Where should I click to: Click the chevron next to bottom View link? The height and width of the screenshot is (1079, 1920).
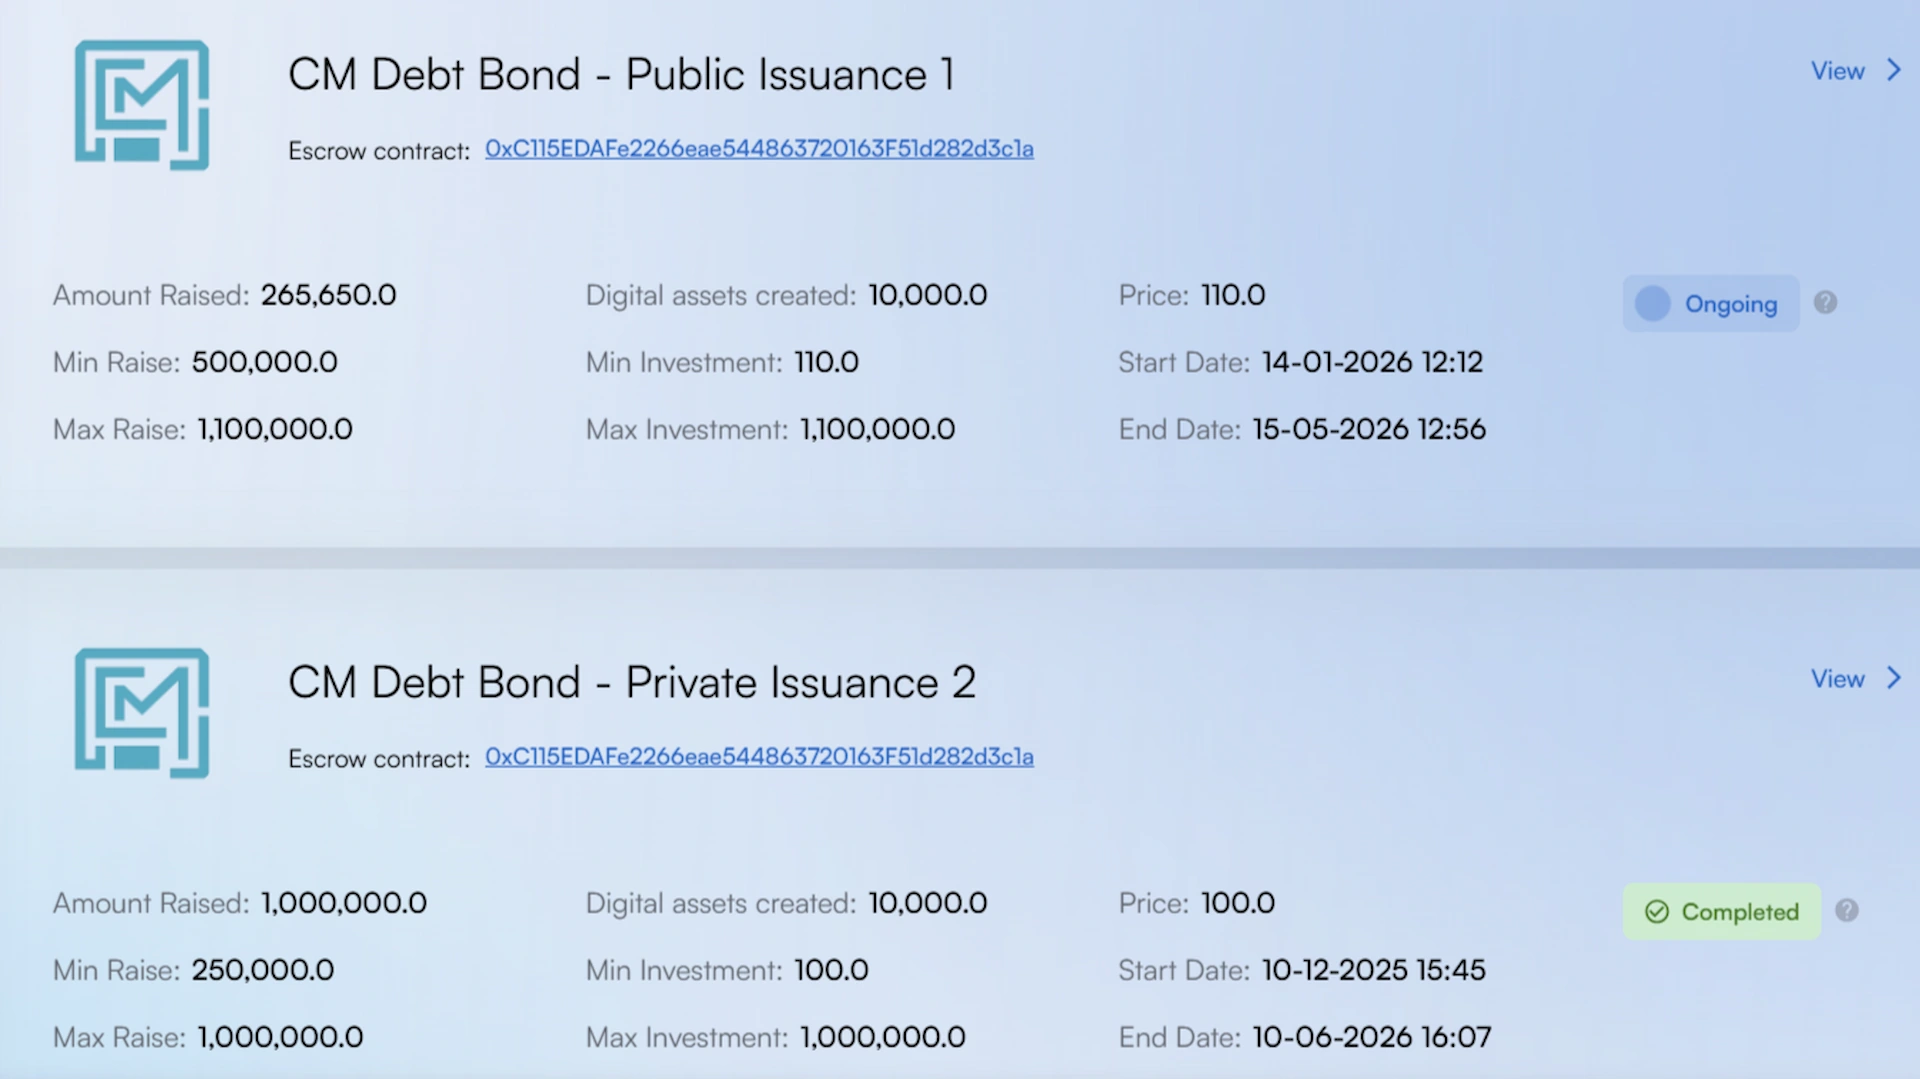1895,678
